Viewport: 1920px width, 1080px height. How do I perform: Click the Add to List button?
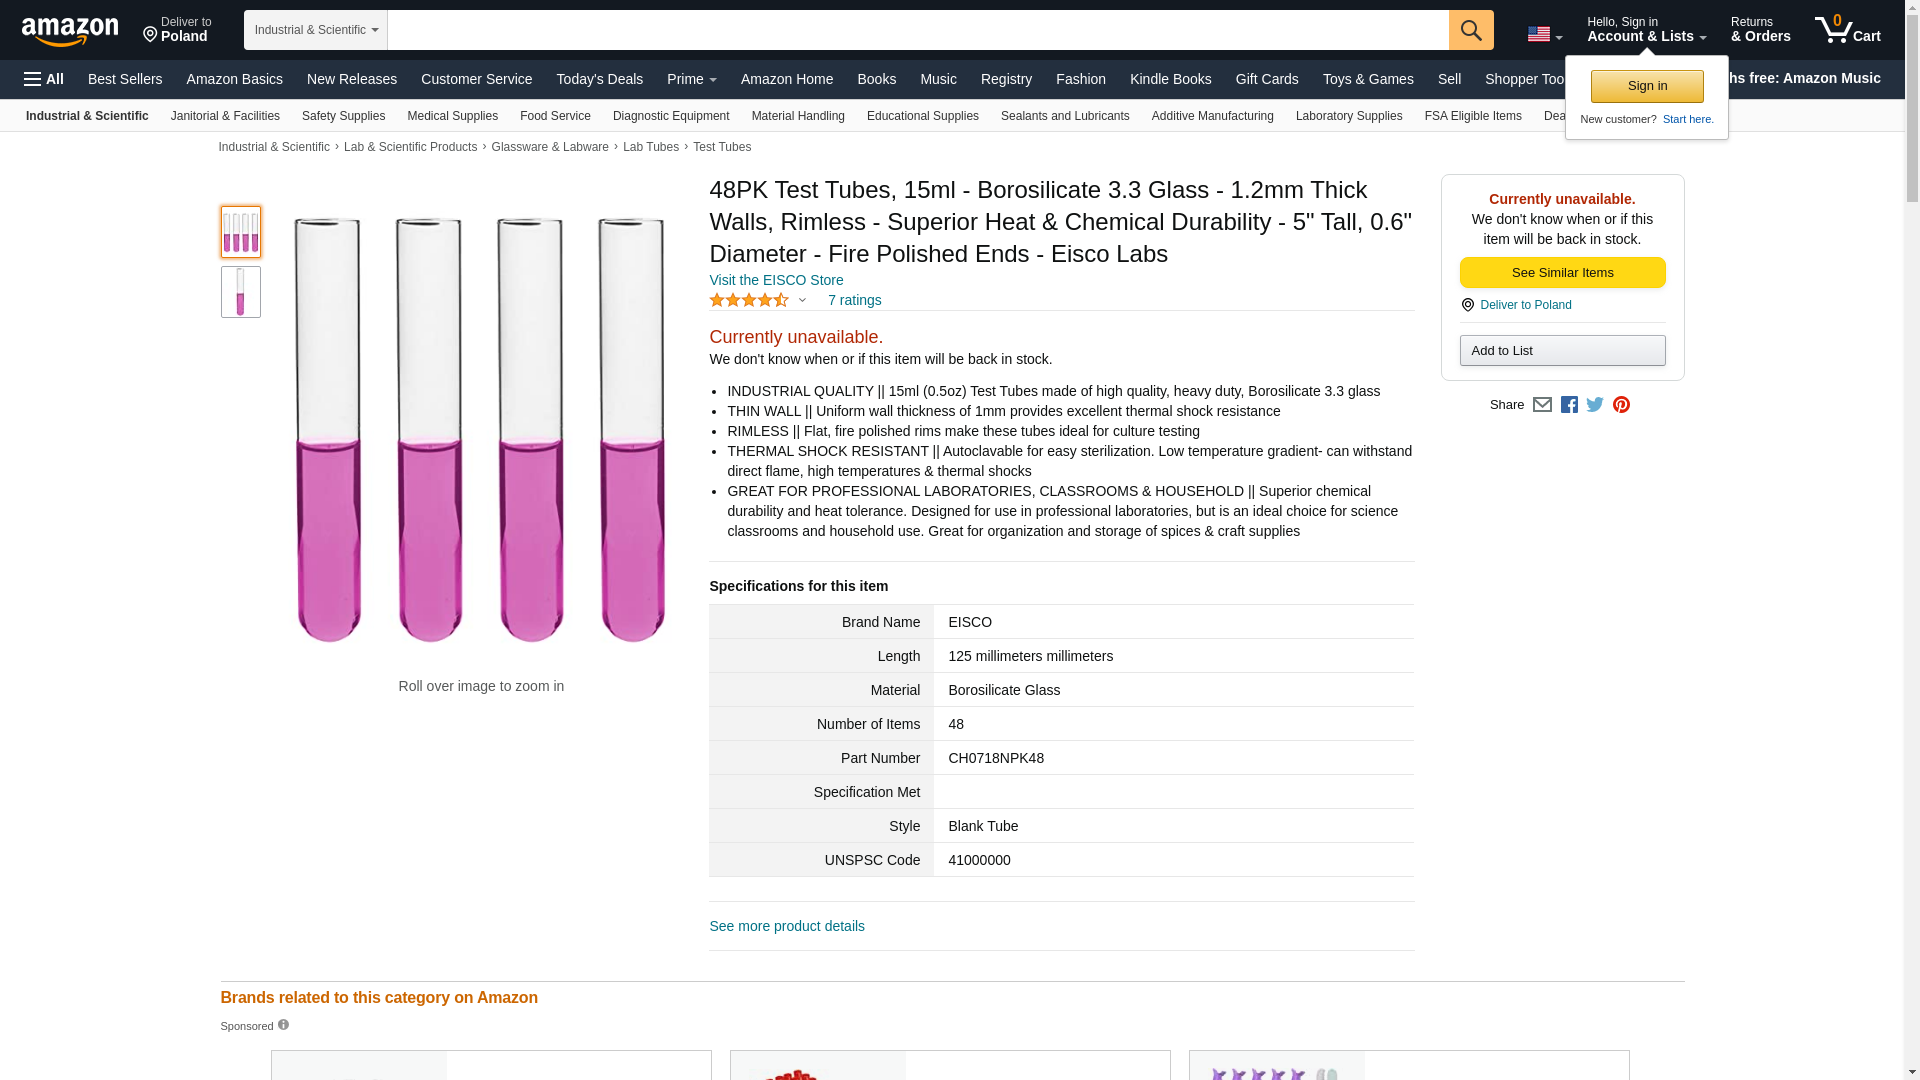(x=1562, y=351)
